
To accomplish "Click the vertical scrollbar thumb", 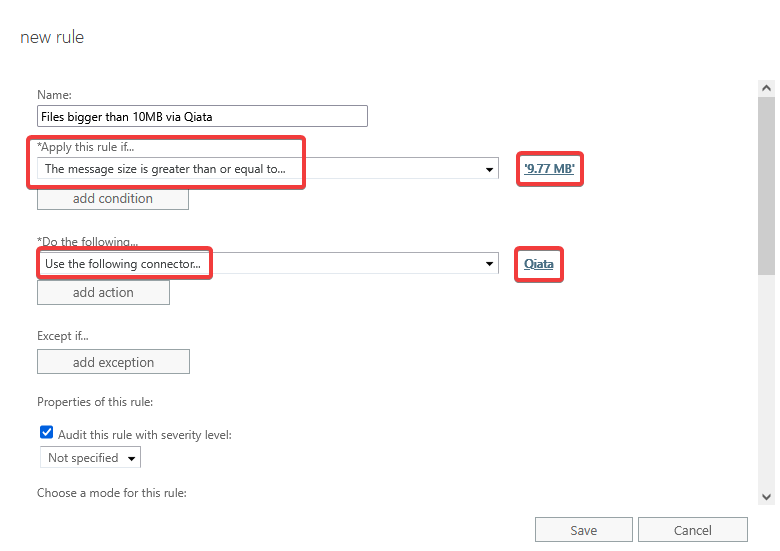I will tap(766, 185).
